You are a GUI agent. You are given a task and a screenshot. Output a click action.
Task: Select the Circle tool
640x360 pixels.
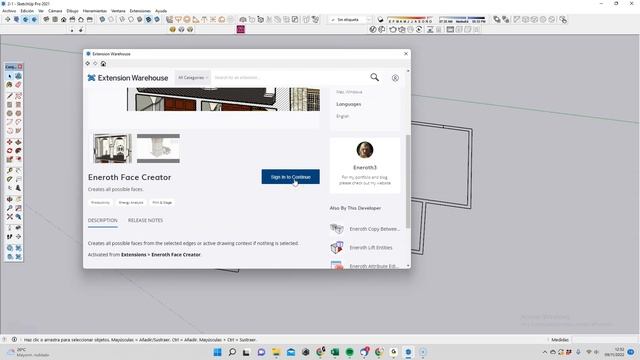[x=9, y=113]
